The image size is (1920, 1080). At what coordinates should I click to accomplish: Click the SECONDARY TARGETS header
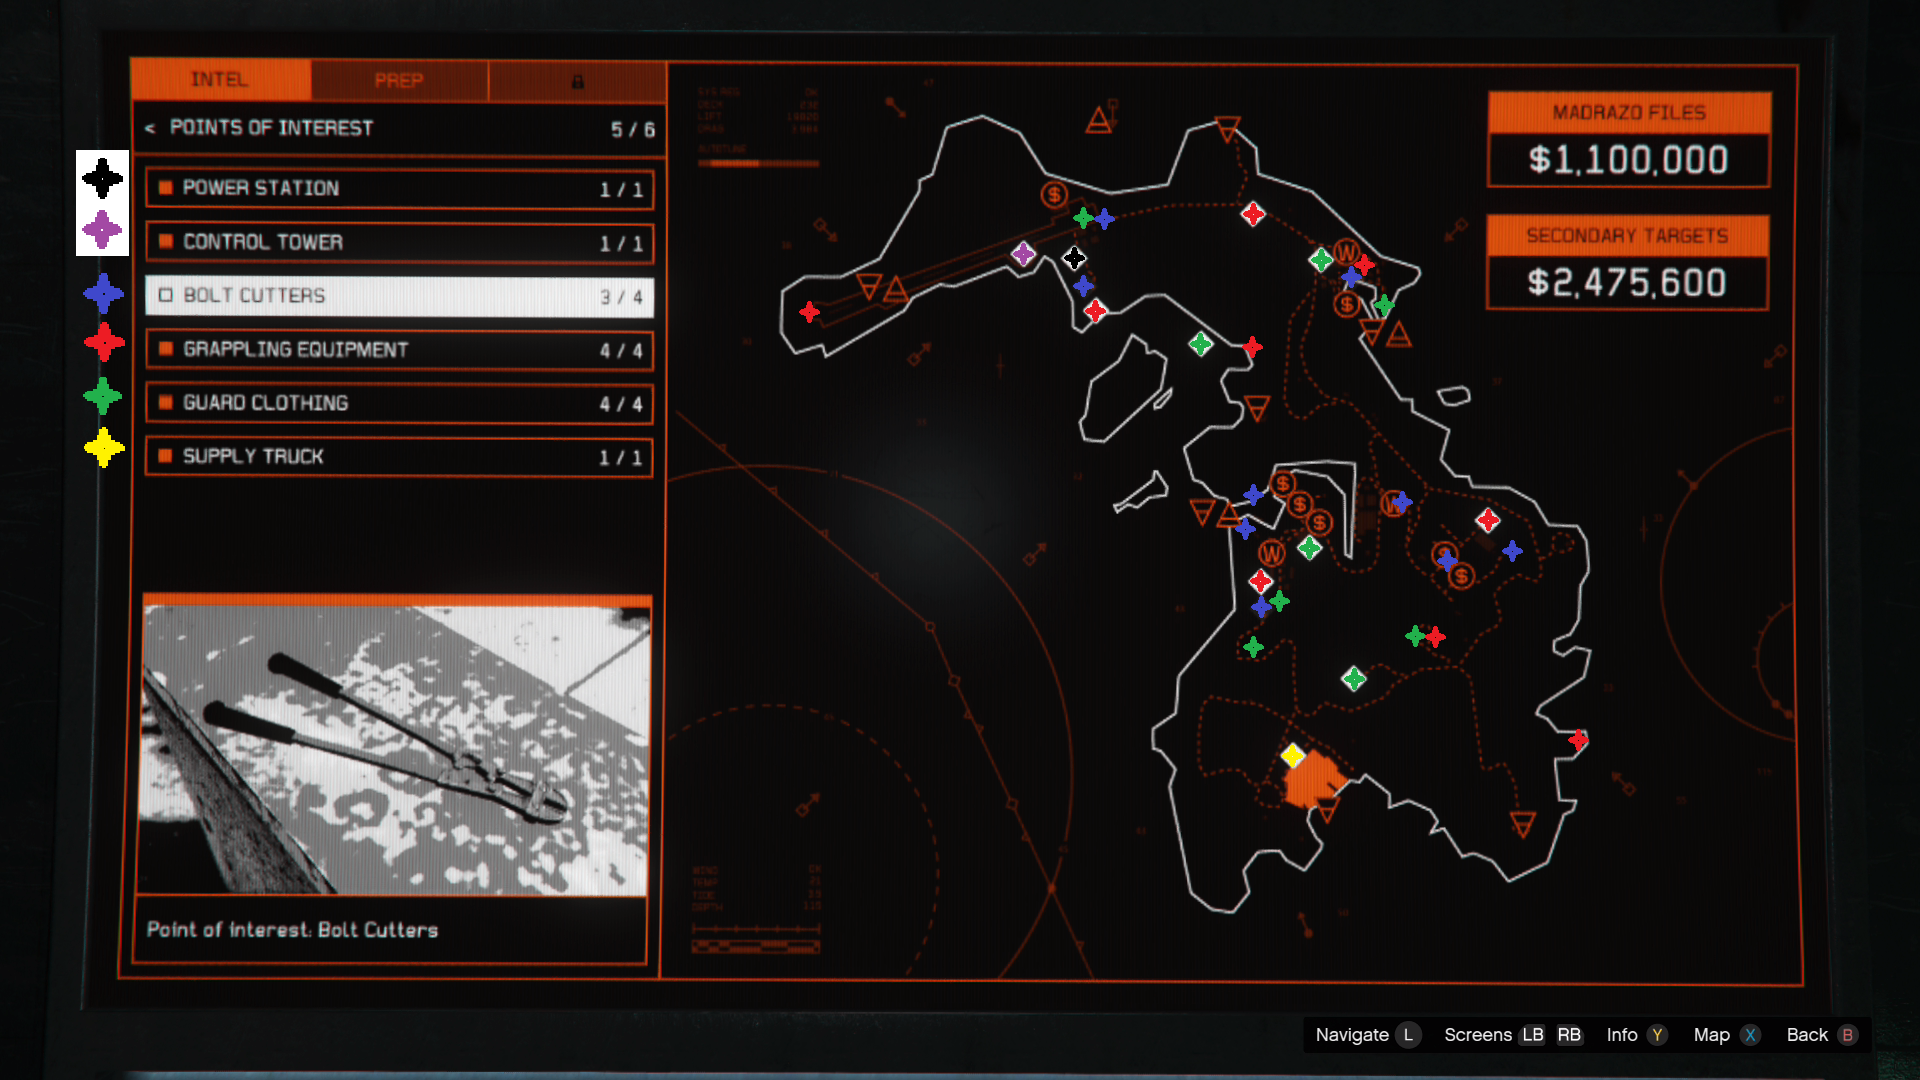[1627, 236]
